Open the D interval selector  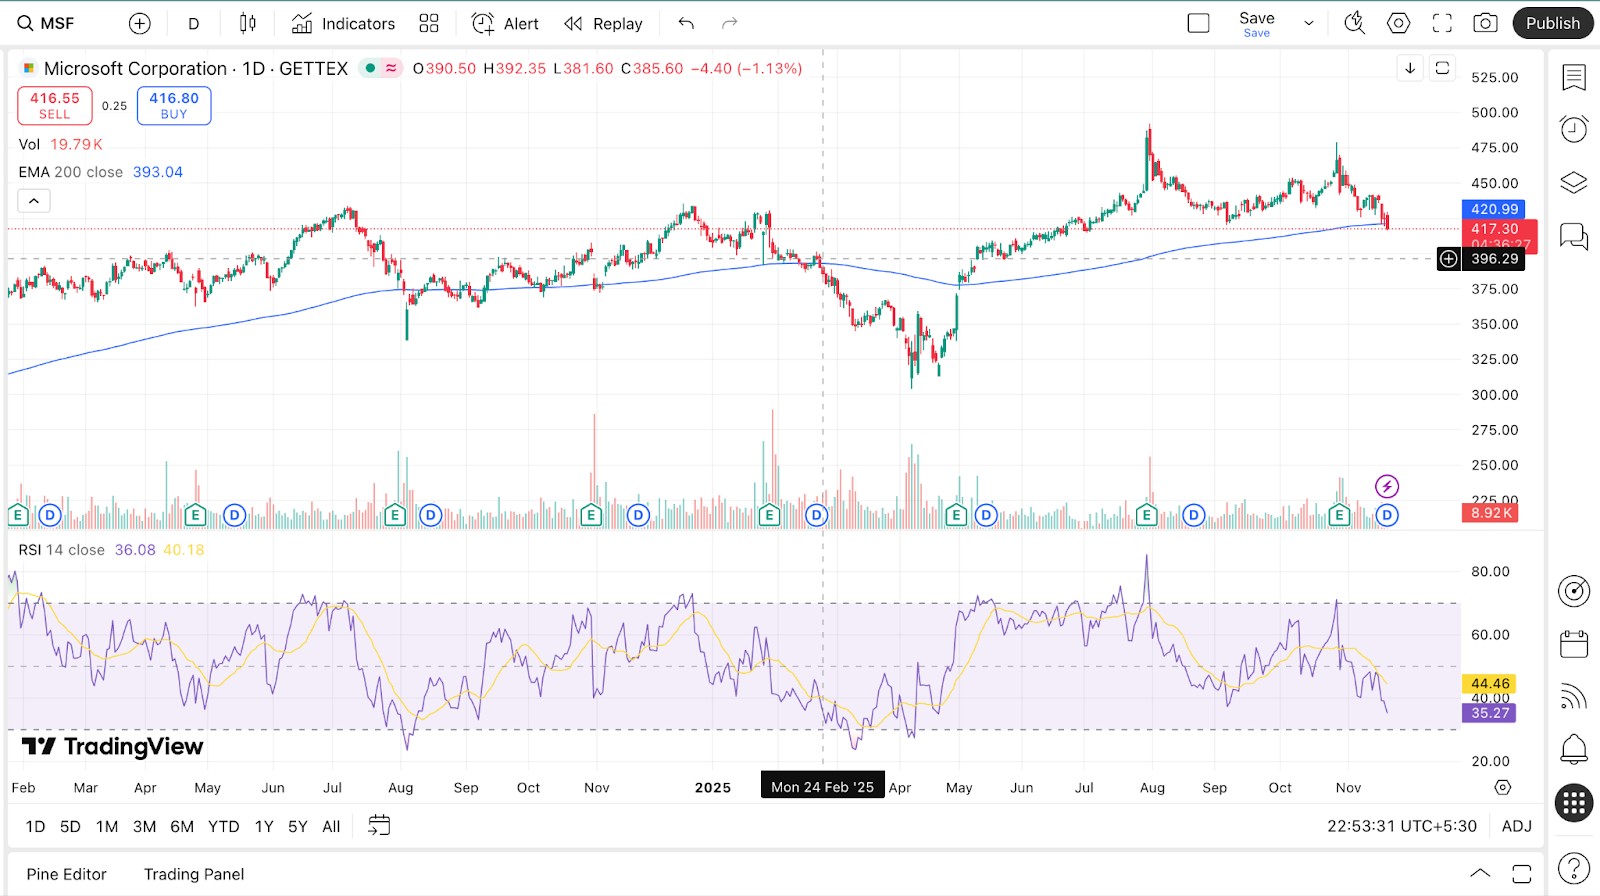pos(193,23)
